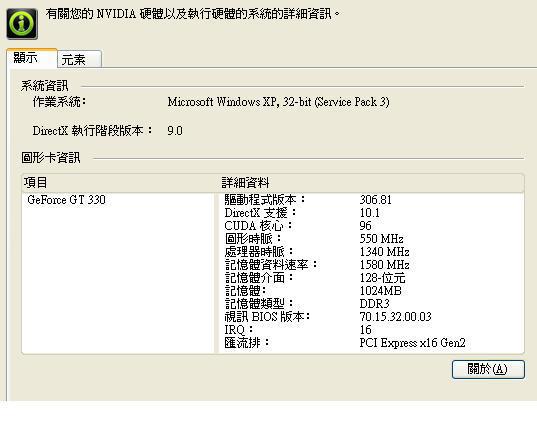Select the 記憶體介面 128-位元 row
The height and width of the screenshot is (429, 537).
[372, 278]
